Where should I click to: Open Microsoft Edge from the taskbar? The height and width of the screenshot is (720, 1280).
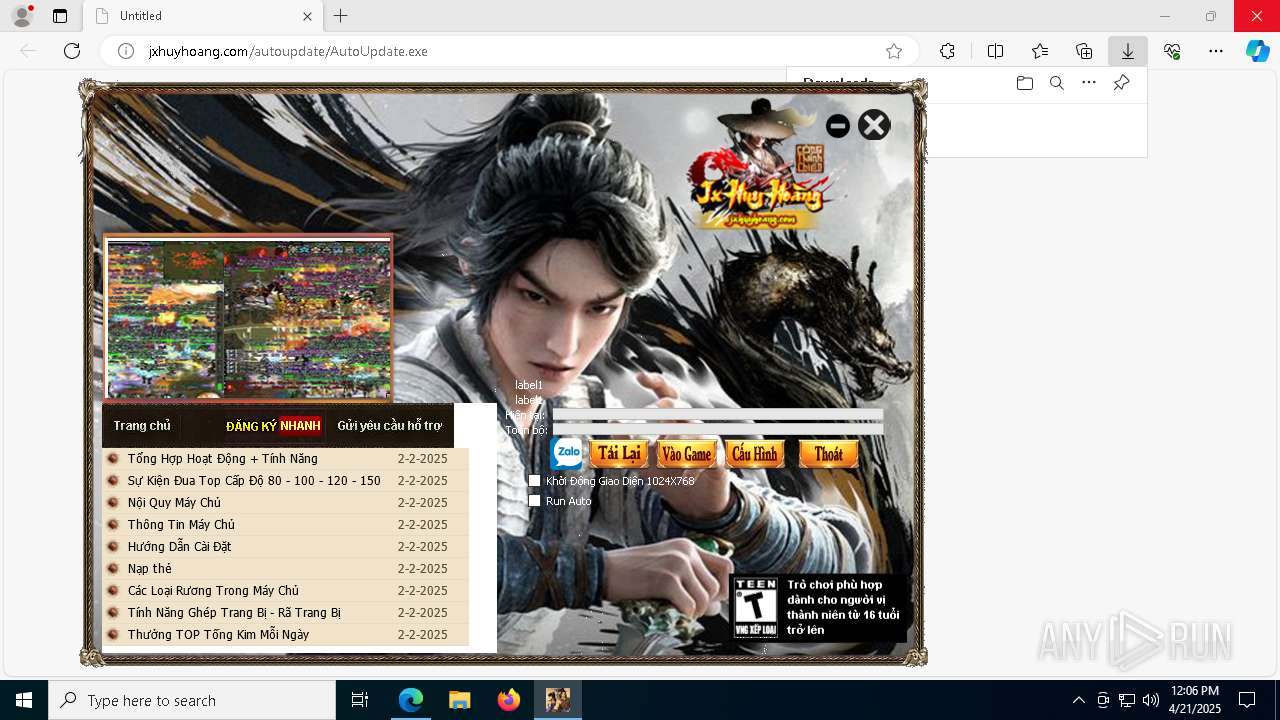[411, 700]
